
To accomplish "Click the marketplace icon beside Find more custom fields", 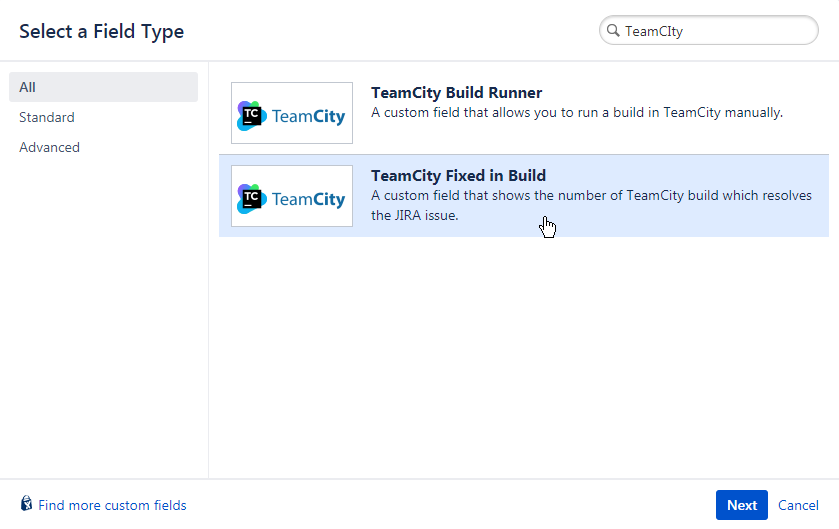I will (27, 505).
